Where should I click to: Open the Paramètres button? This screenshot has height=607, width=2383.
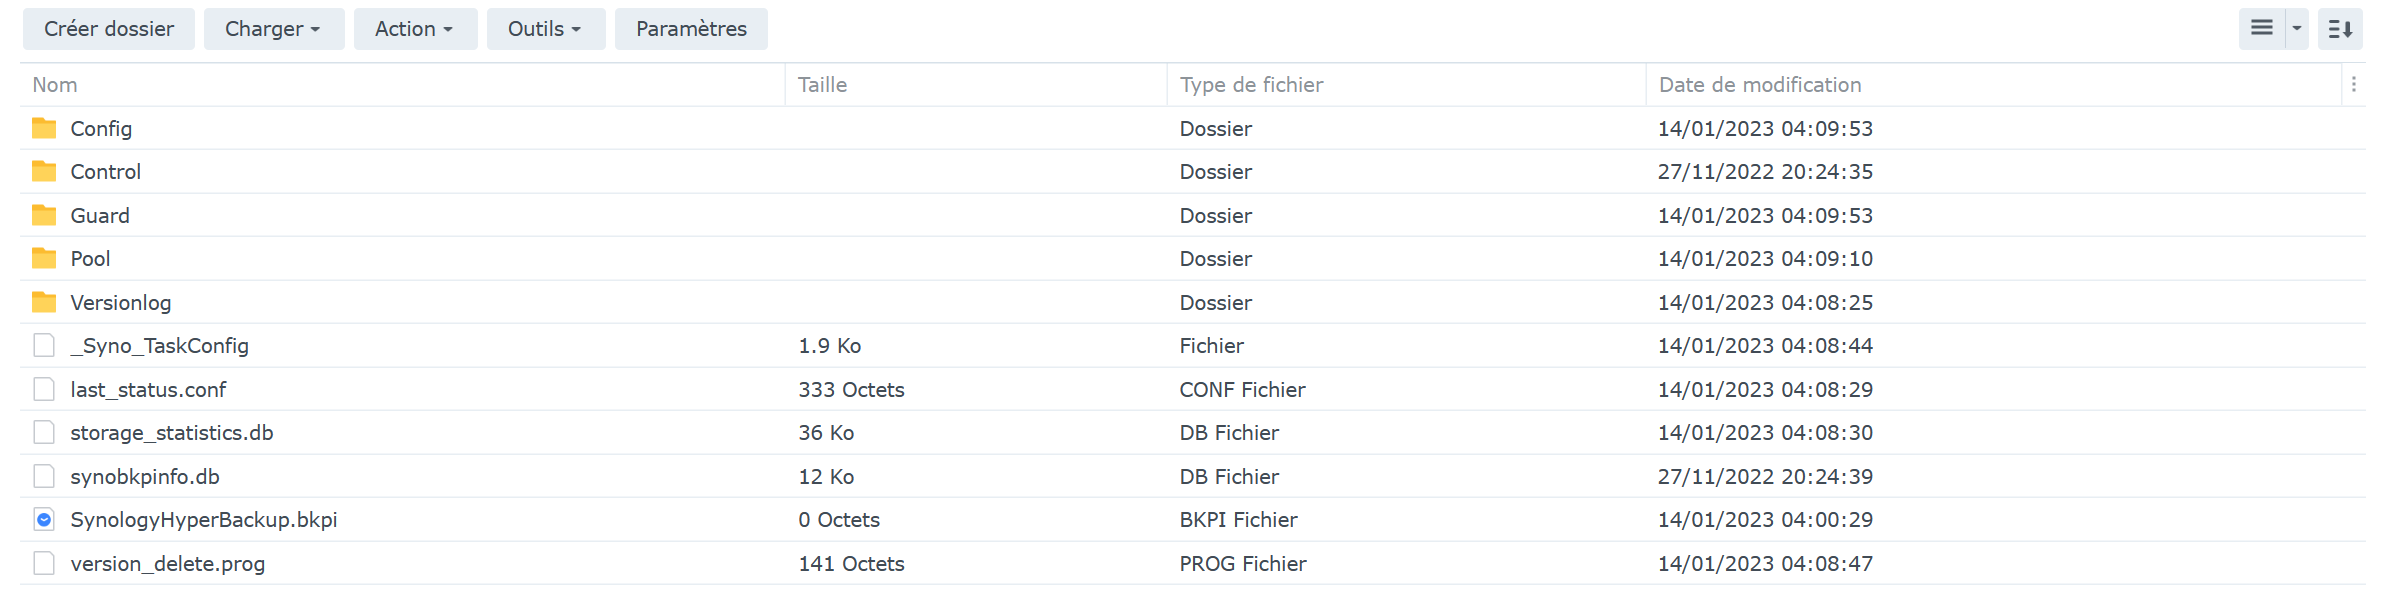point(691,29)
